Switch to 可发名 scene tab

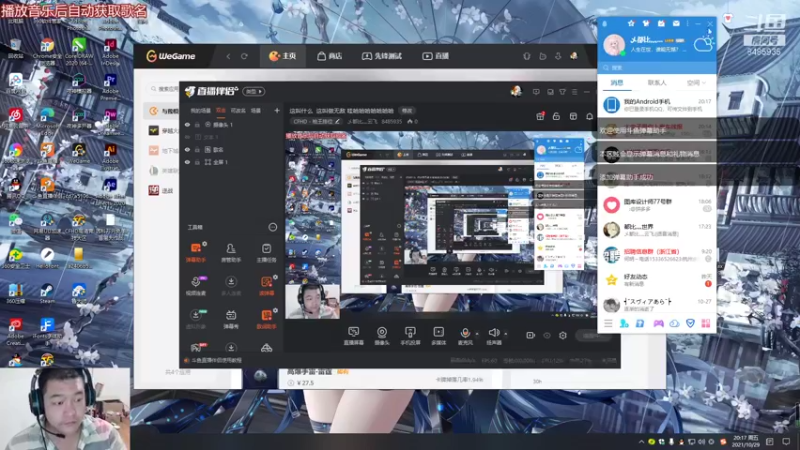238,110
